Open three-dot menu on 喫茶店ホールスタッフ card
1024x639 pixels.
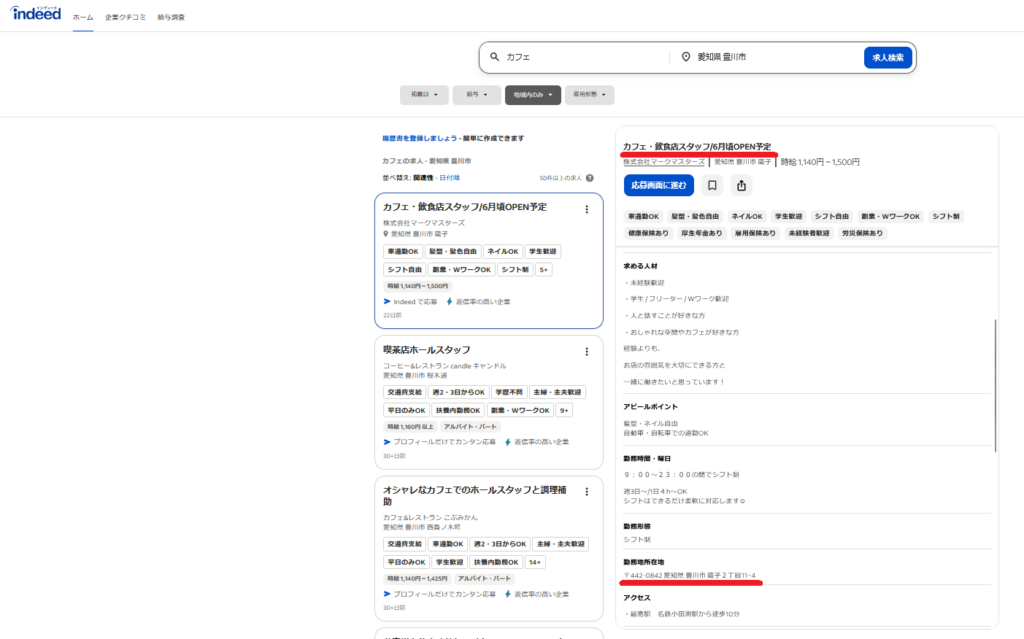[586, 352]
